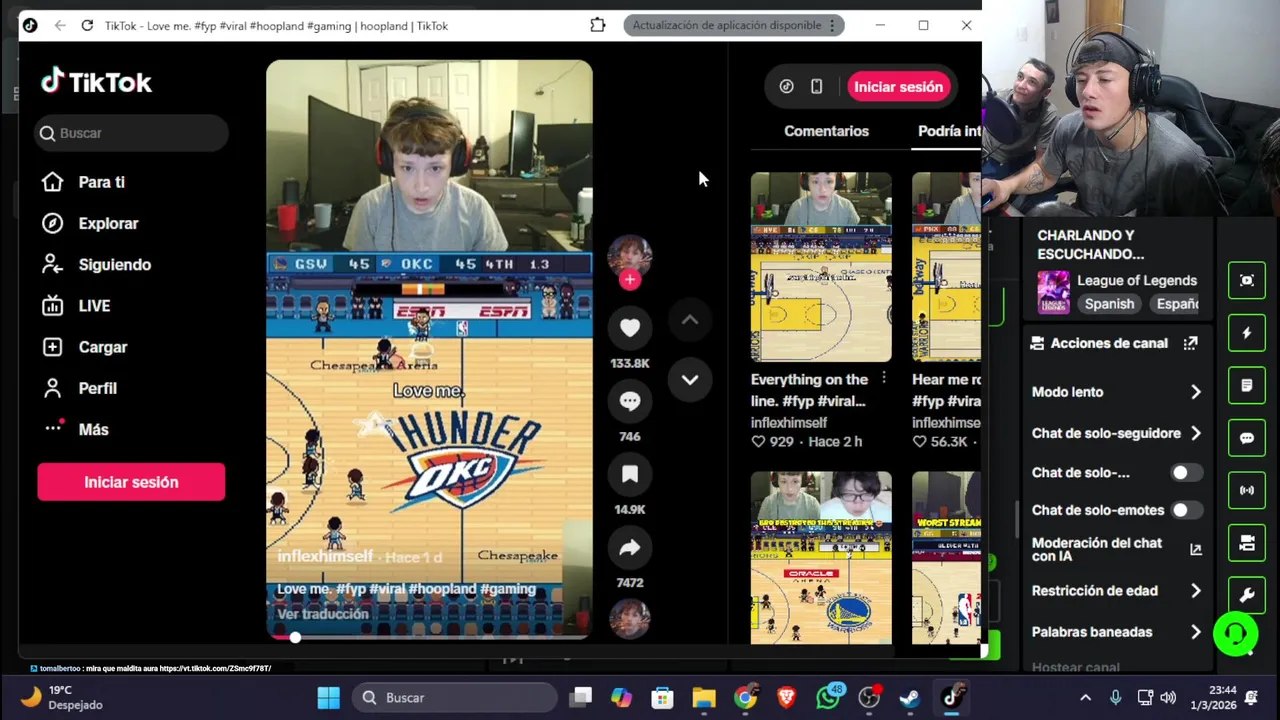Viewport: 1280px width, 720px height.
Task: Switch to the Podría interesarte tab
Action: (949, 131)
